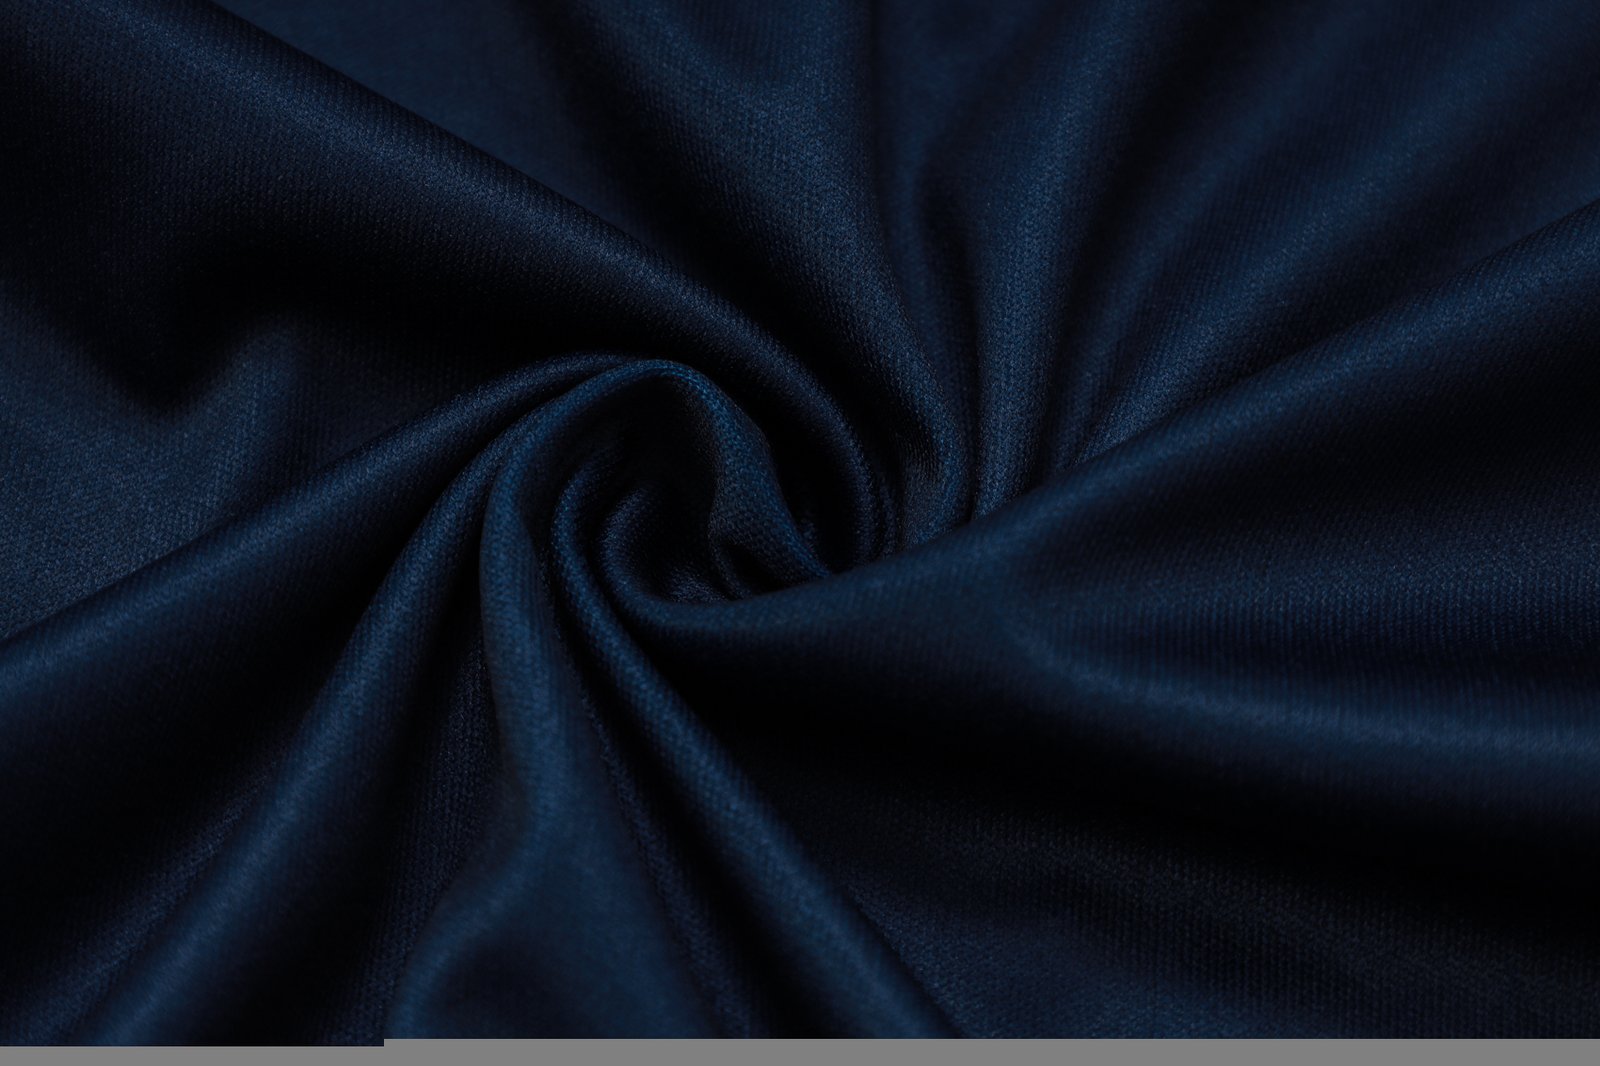The width and height of the screenshot is (1600, 1066).
Task: Click the far right end of the gray bar
Action: tap(1590, 1056)
